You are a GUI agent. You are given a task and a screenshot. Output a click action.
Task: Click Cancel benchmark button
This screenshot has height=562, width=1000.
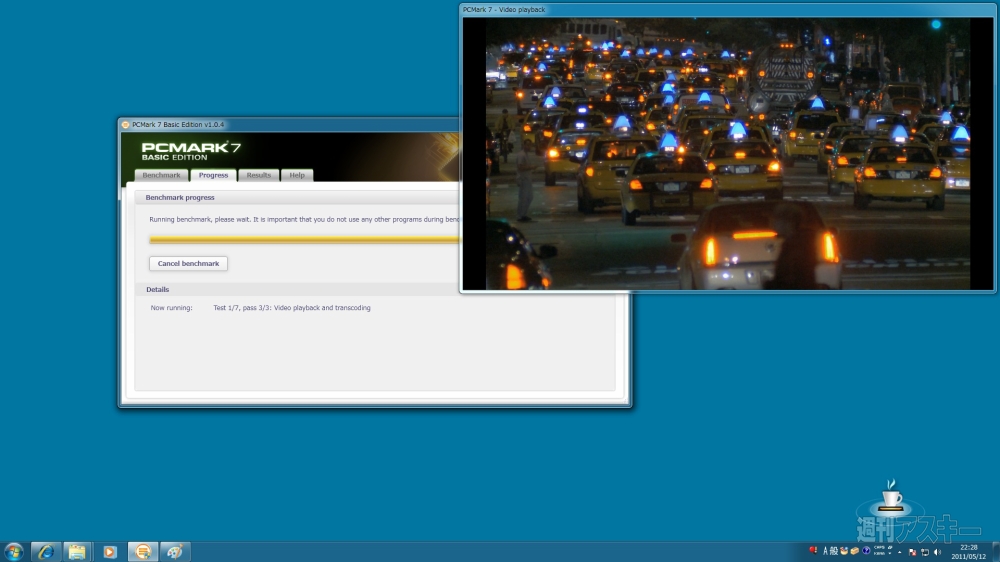click(188, 263)
